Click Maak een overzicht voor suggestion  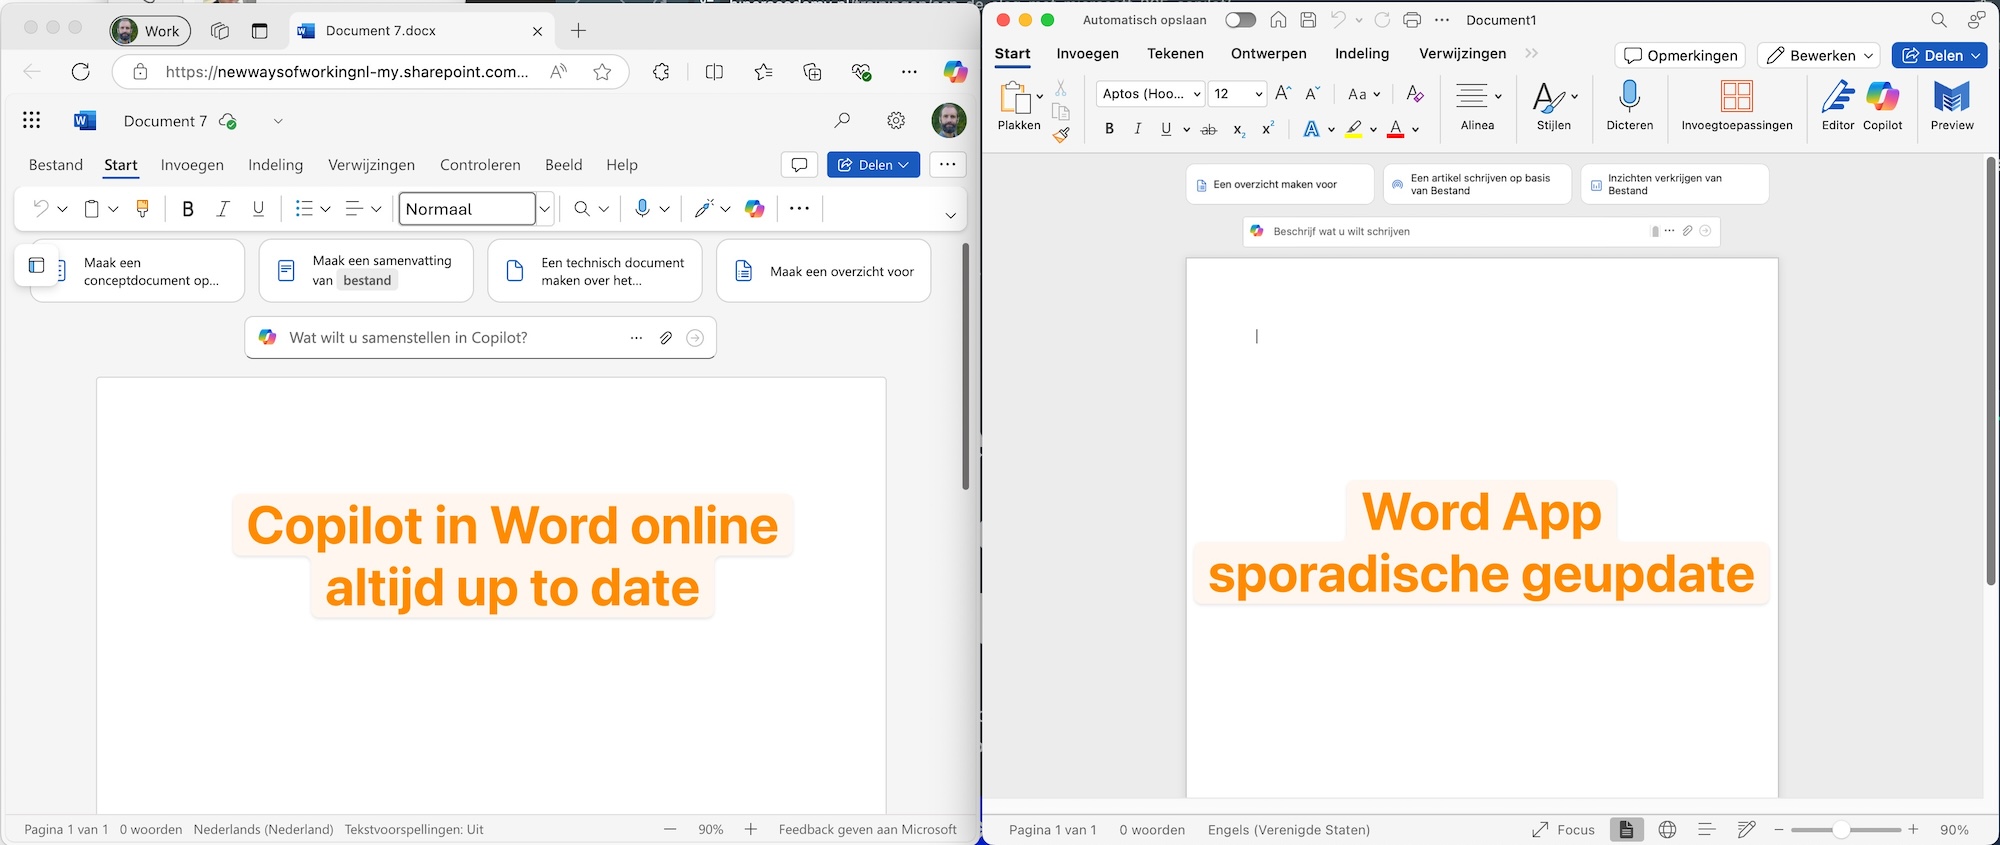click(x=824, y=271)
